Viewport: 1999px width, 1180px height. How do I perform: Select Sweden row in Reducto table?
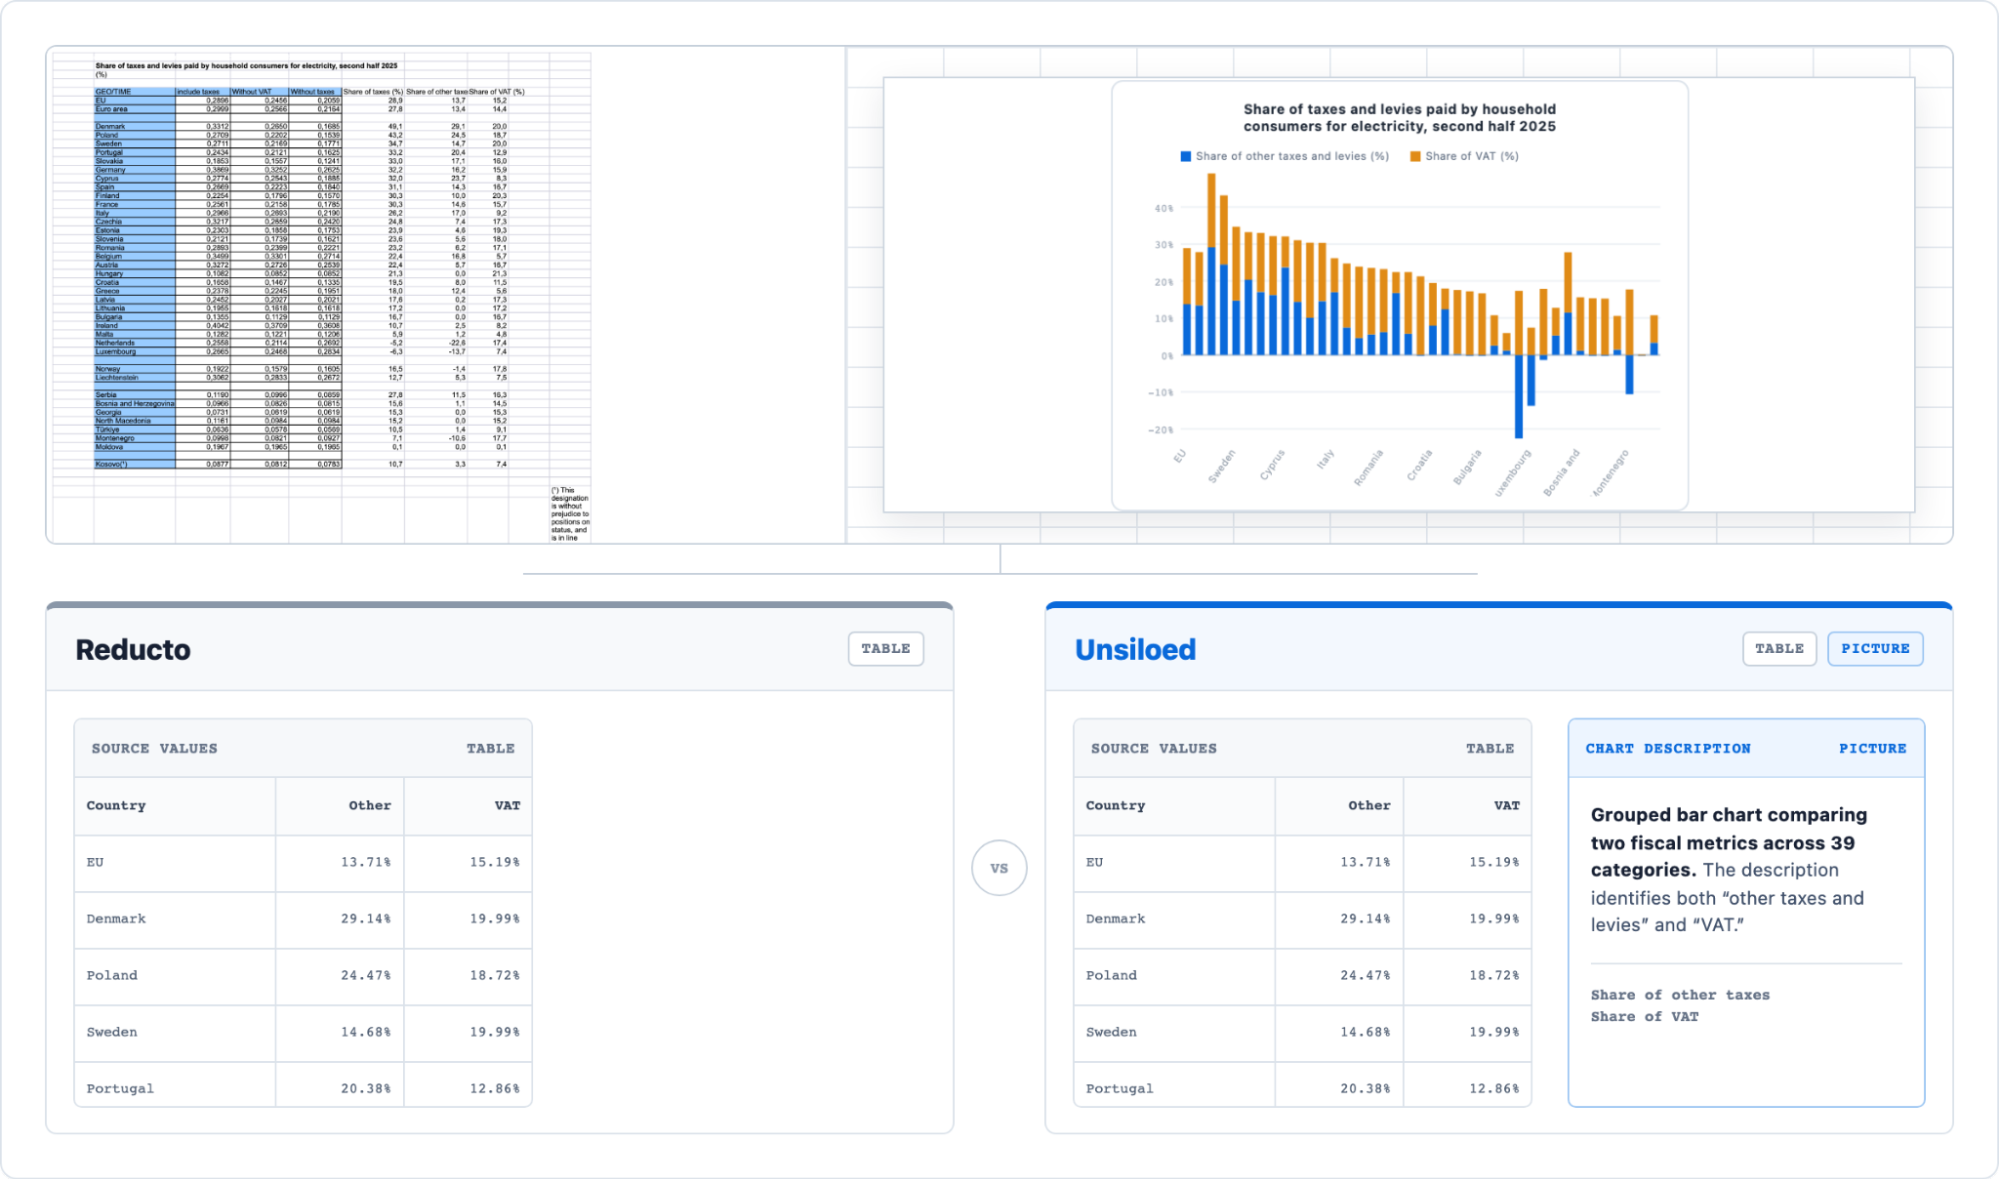303,1033
